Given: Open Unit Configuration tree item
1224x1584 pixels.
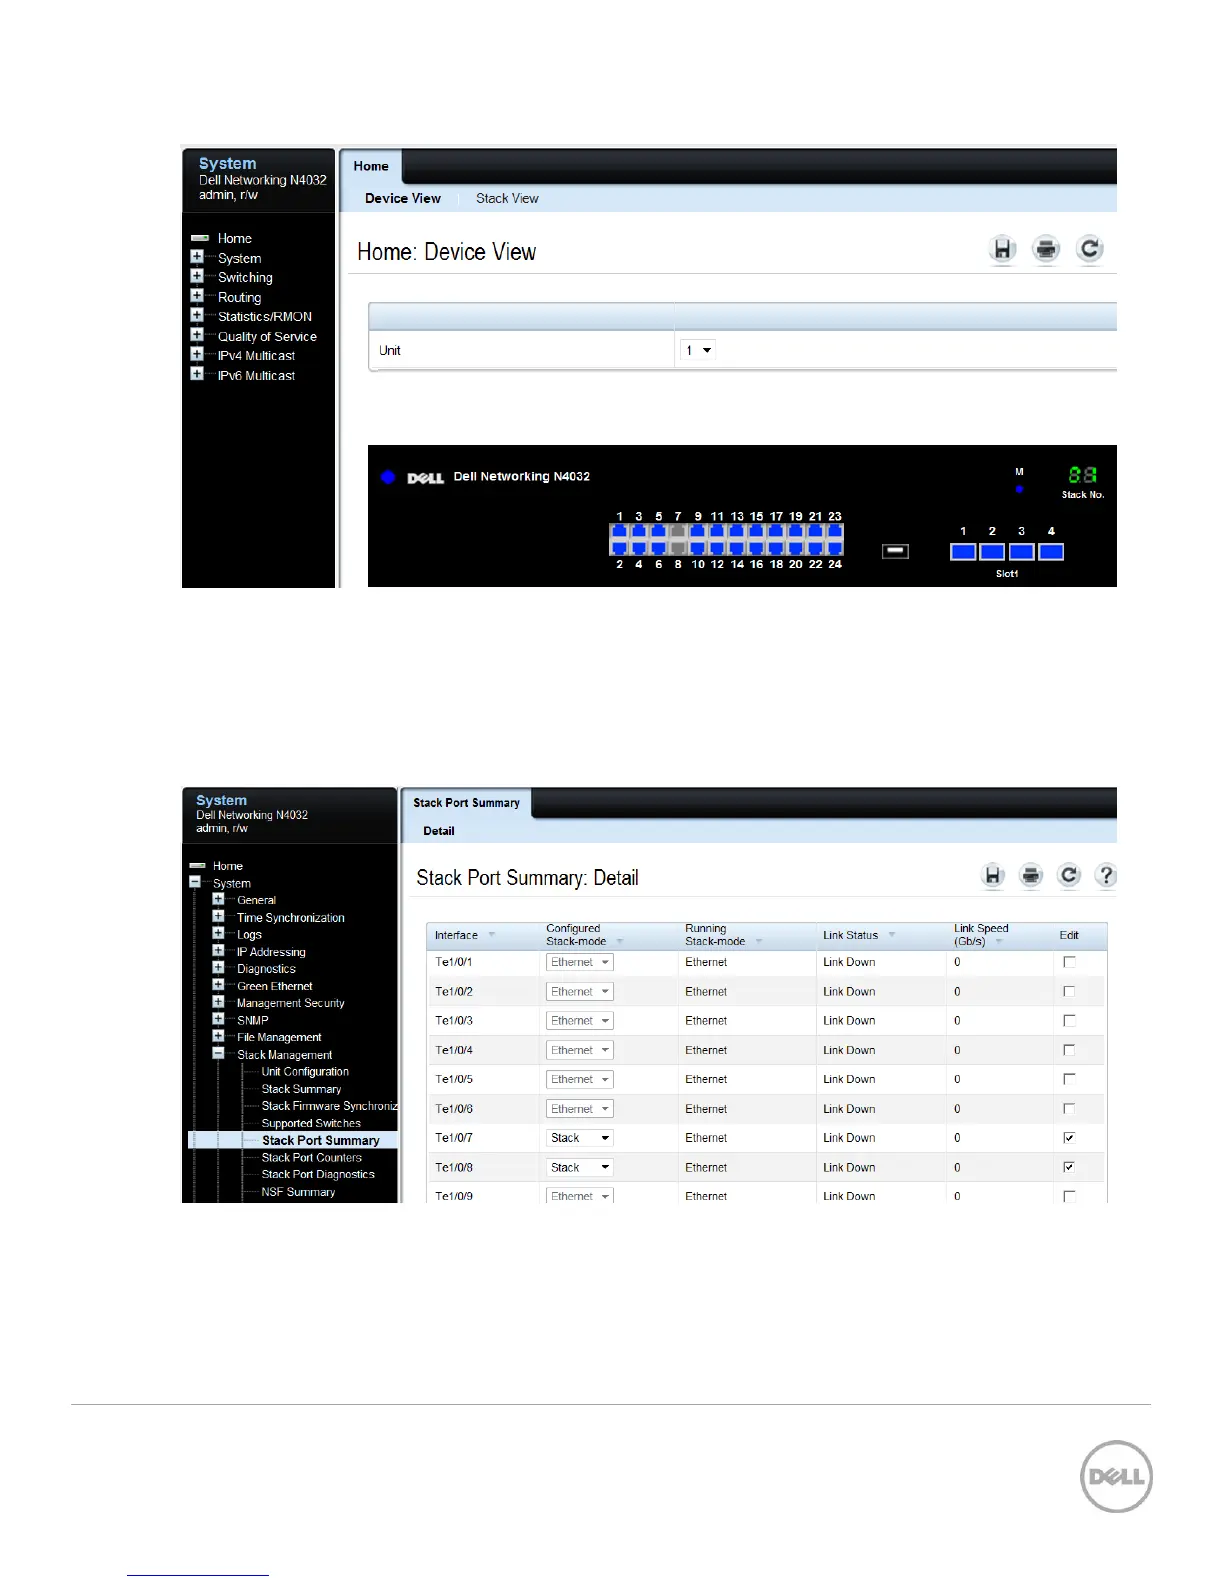Looking at the screenshot, I should tap(305, 1072).
